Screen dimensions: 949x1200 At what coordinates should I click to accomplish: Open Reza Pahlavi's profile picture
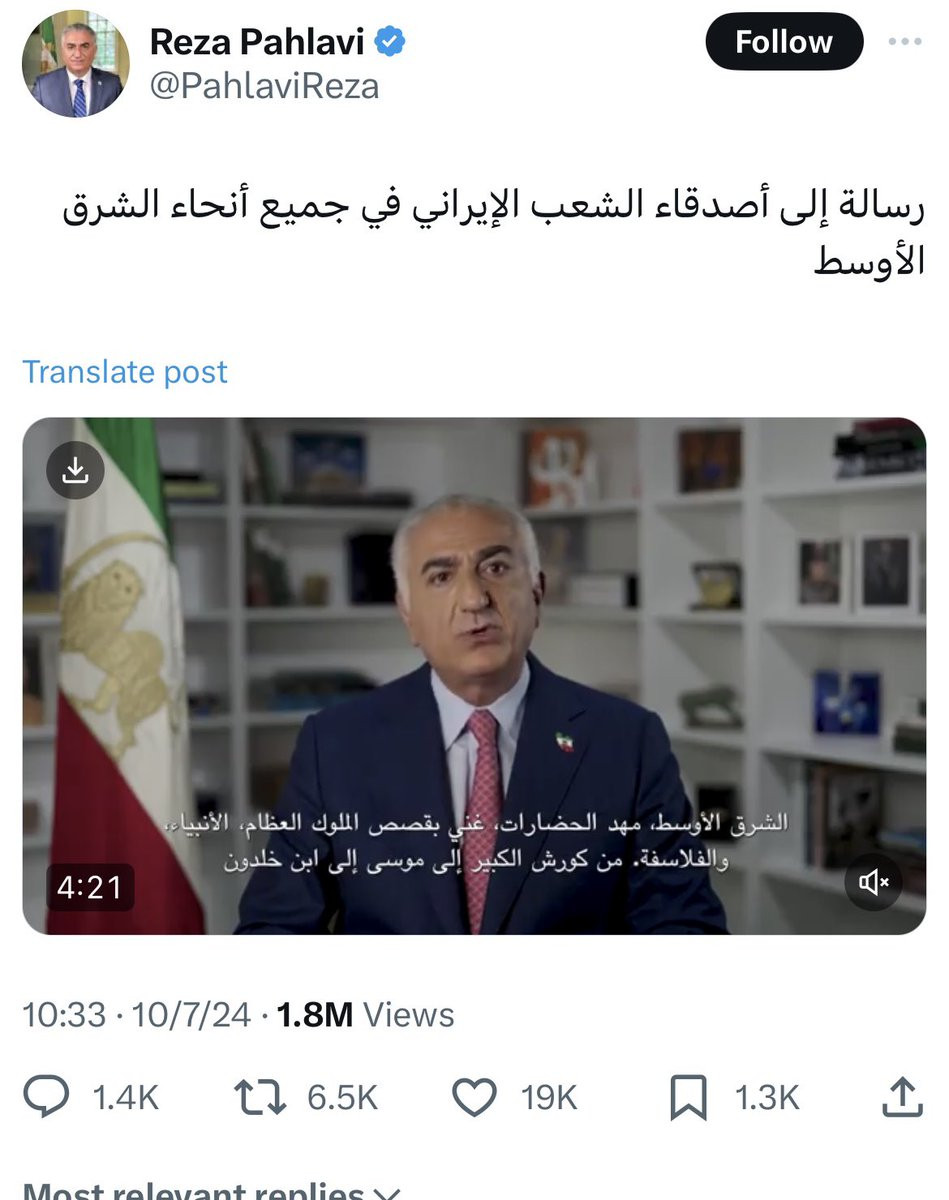tap(76, 64)
